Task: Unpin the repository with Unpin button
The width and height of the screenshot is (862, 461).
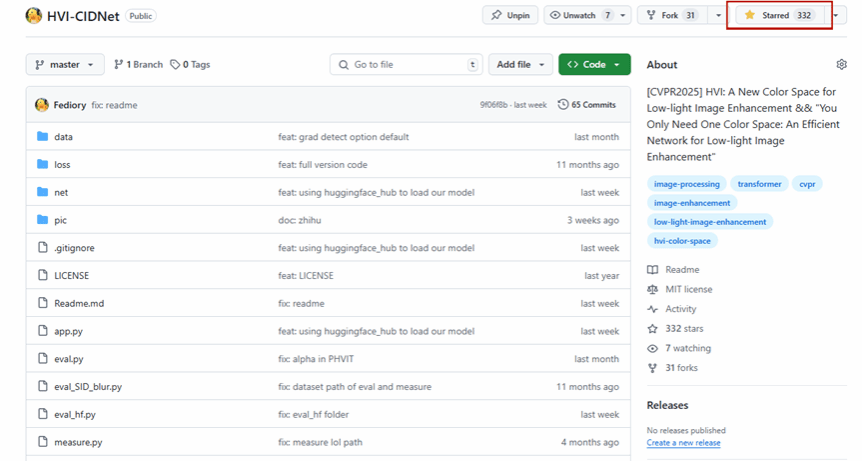Action: [x=510, y=16]
